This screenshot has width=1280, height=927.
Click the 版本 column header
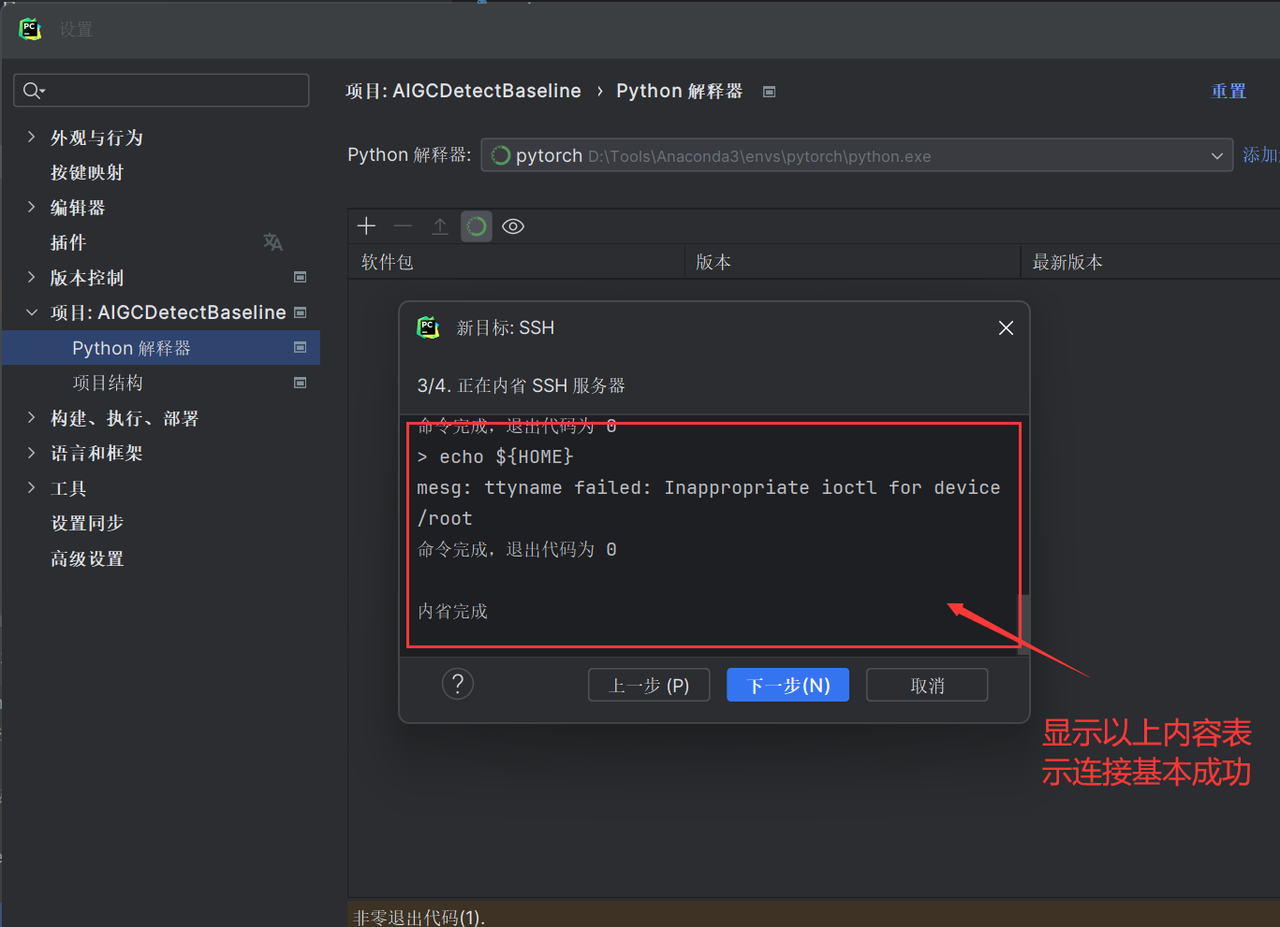tap(852, 262)
